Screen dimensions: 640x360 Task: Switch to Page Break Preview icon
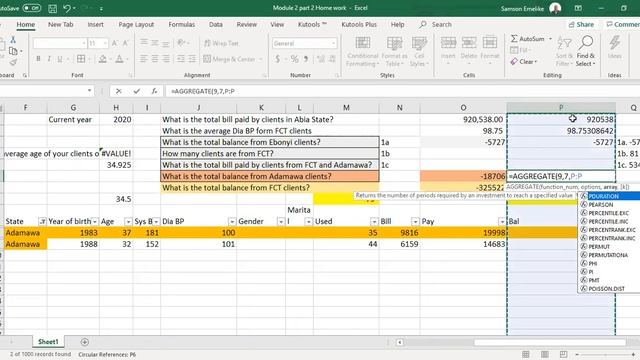[564, 354]
